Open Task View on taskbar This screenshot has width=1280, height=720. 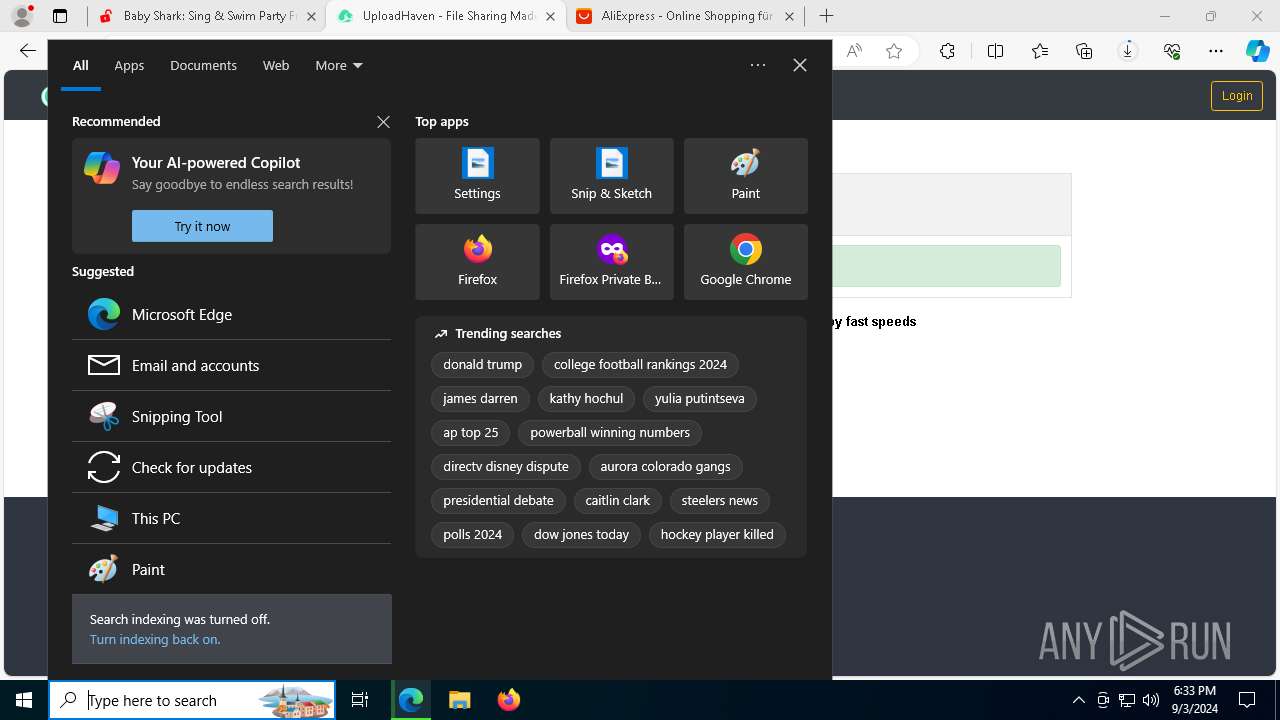[x=360, y=700]
